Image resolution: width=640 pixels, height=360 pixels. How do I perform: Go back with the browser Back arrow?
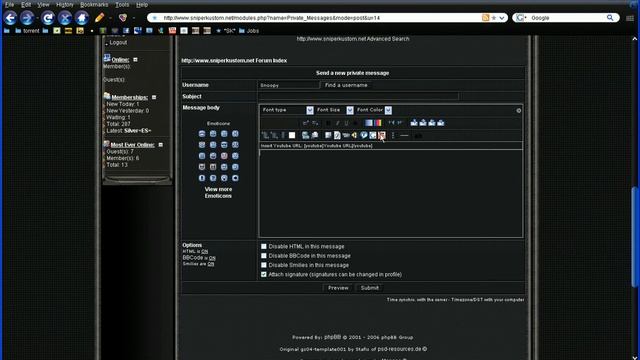point(10,18)
